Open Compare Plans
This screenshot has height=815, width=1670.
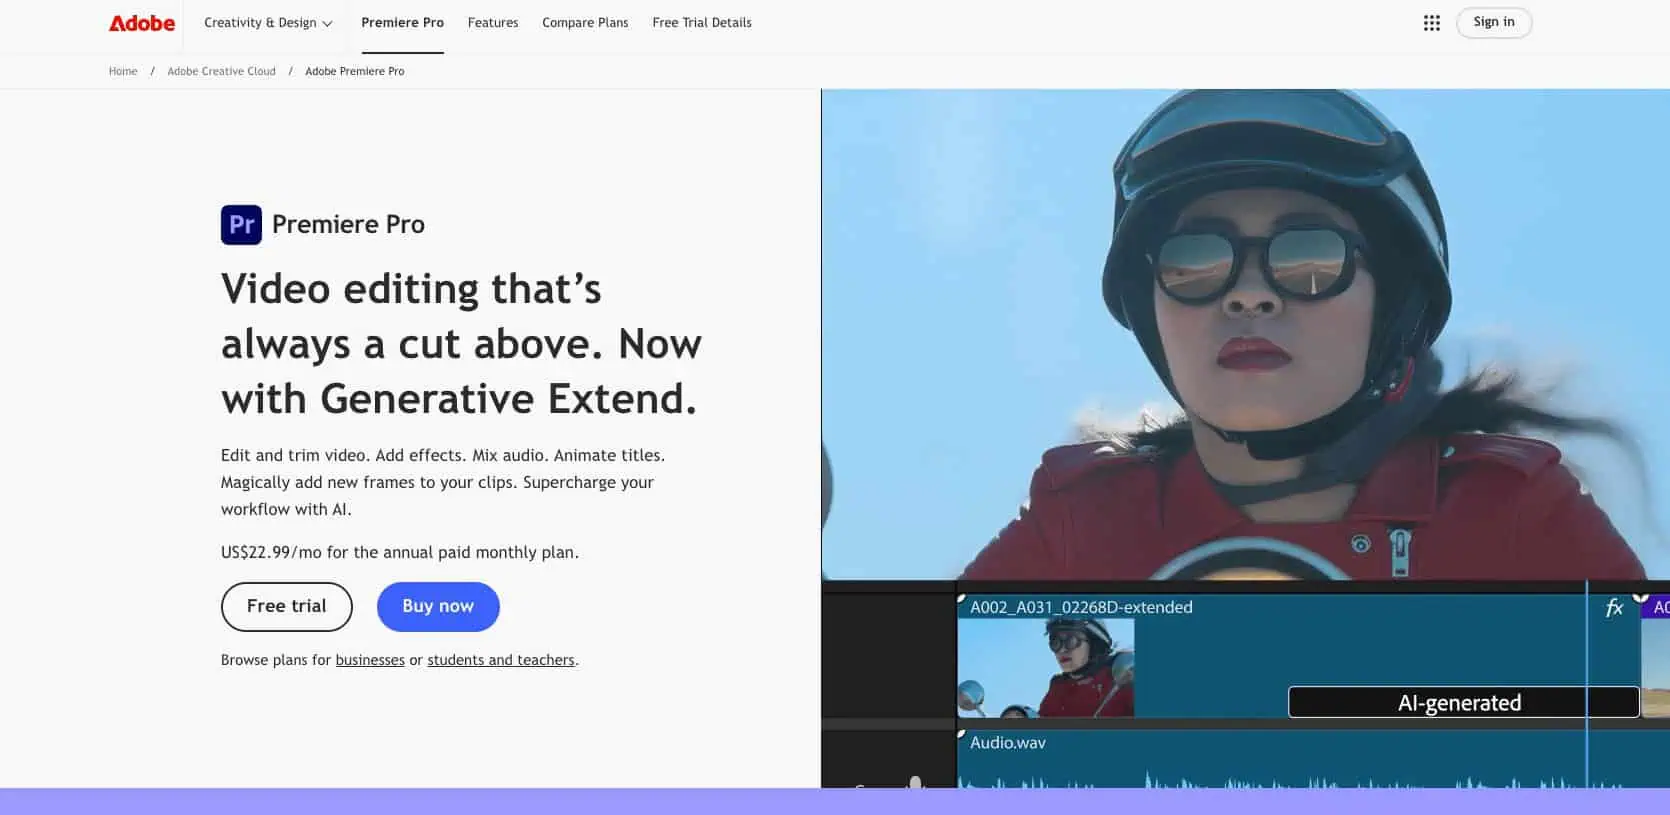(x=585, y=23)
